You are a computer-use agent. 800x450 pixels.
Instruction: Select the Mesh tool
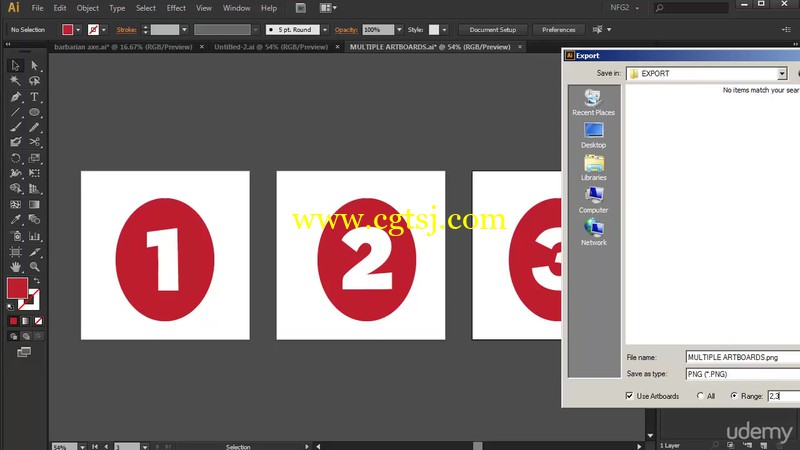point(15,205)
